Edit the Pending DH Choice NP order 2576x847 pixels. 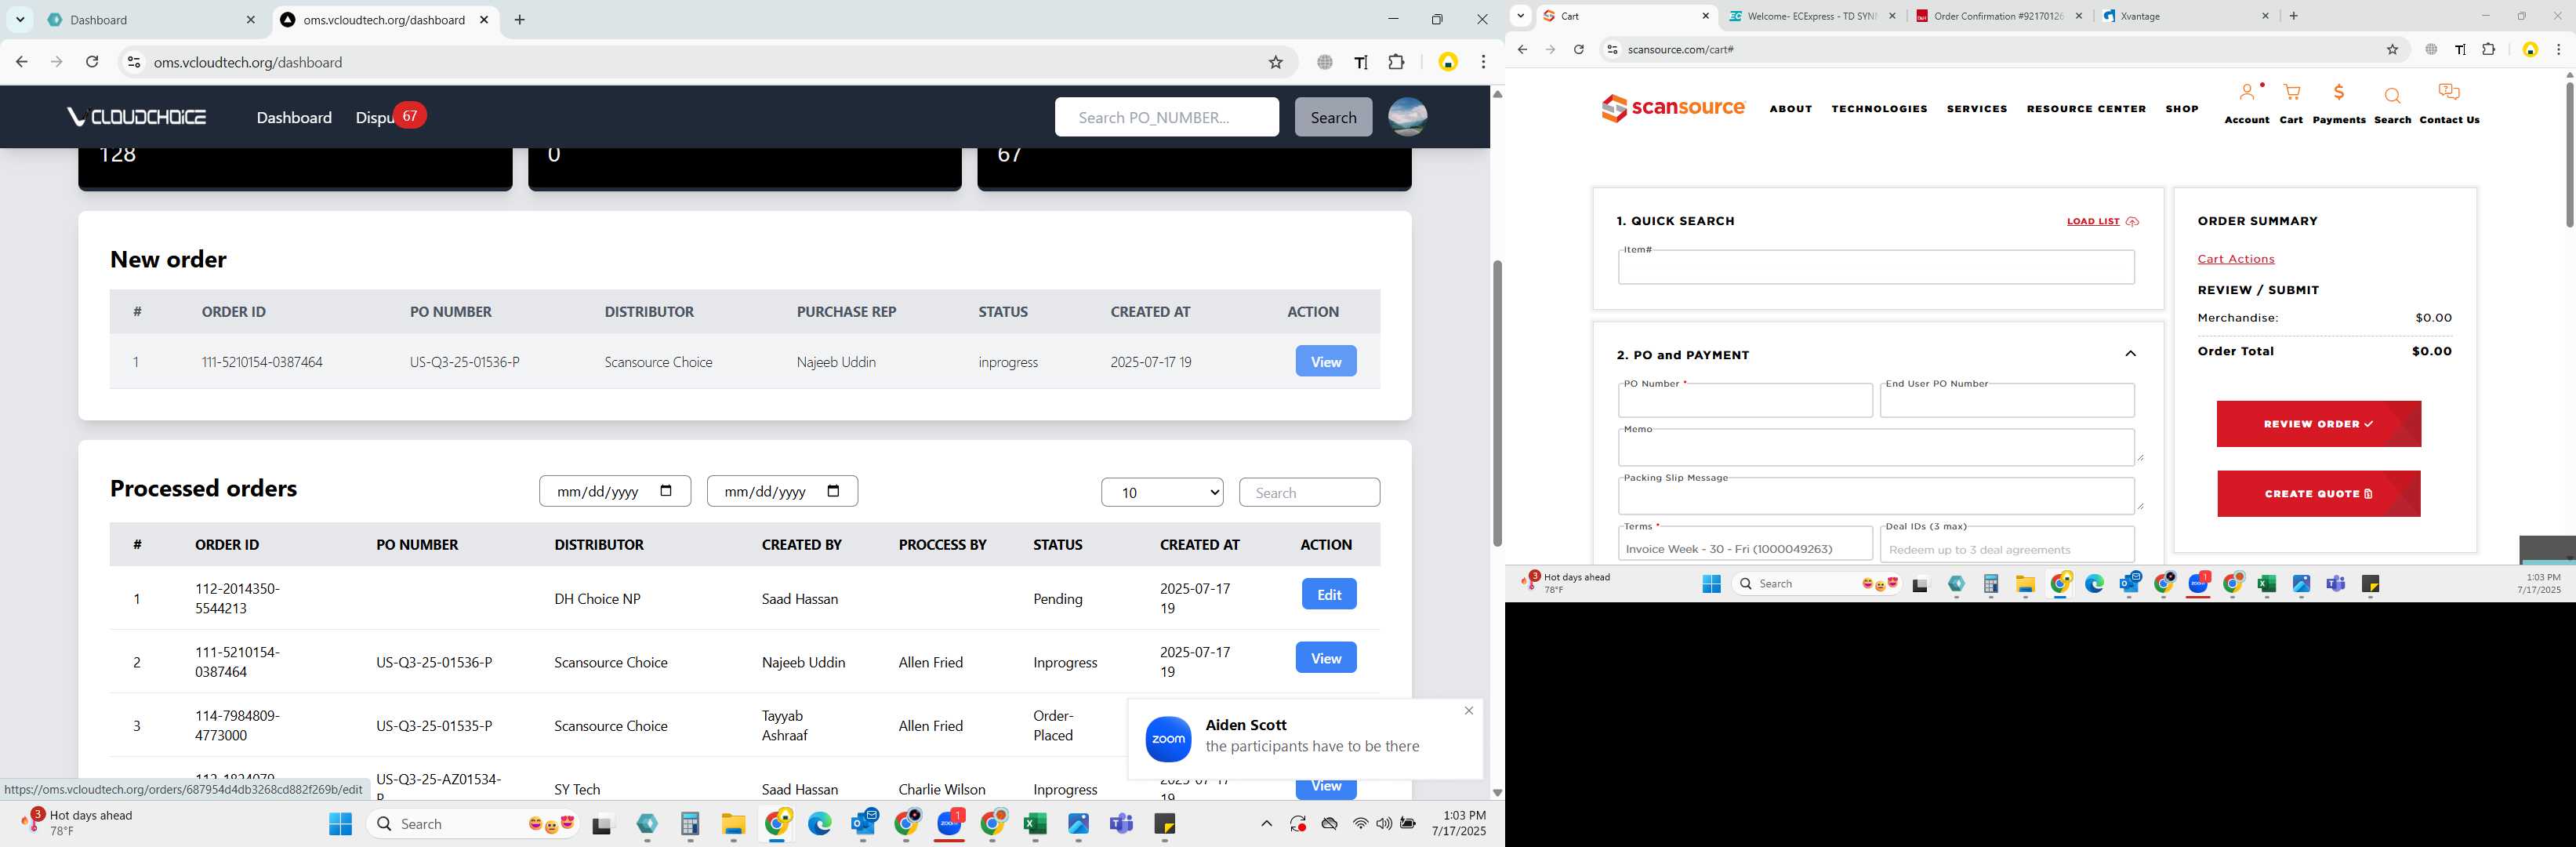click(x=1329, y=594)
